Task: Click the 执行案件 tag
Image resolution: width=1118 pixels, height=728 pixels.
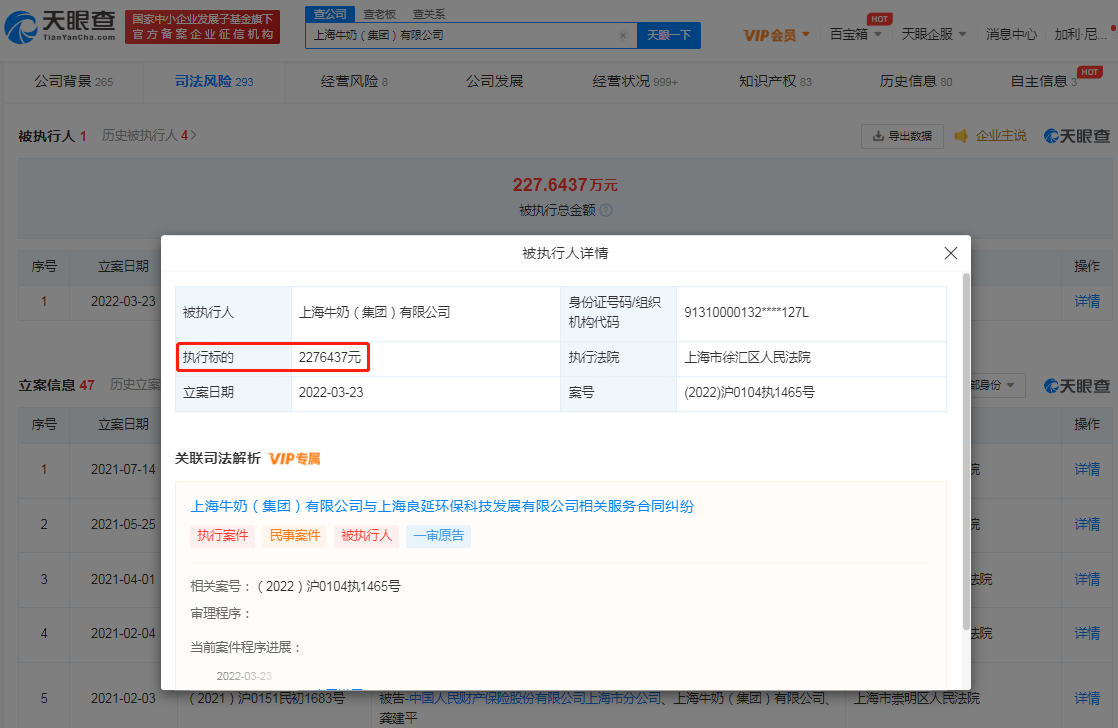Action: click(x=222, y=535)
